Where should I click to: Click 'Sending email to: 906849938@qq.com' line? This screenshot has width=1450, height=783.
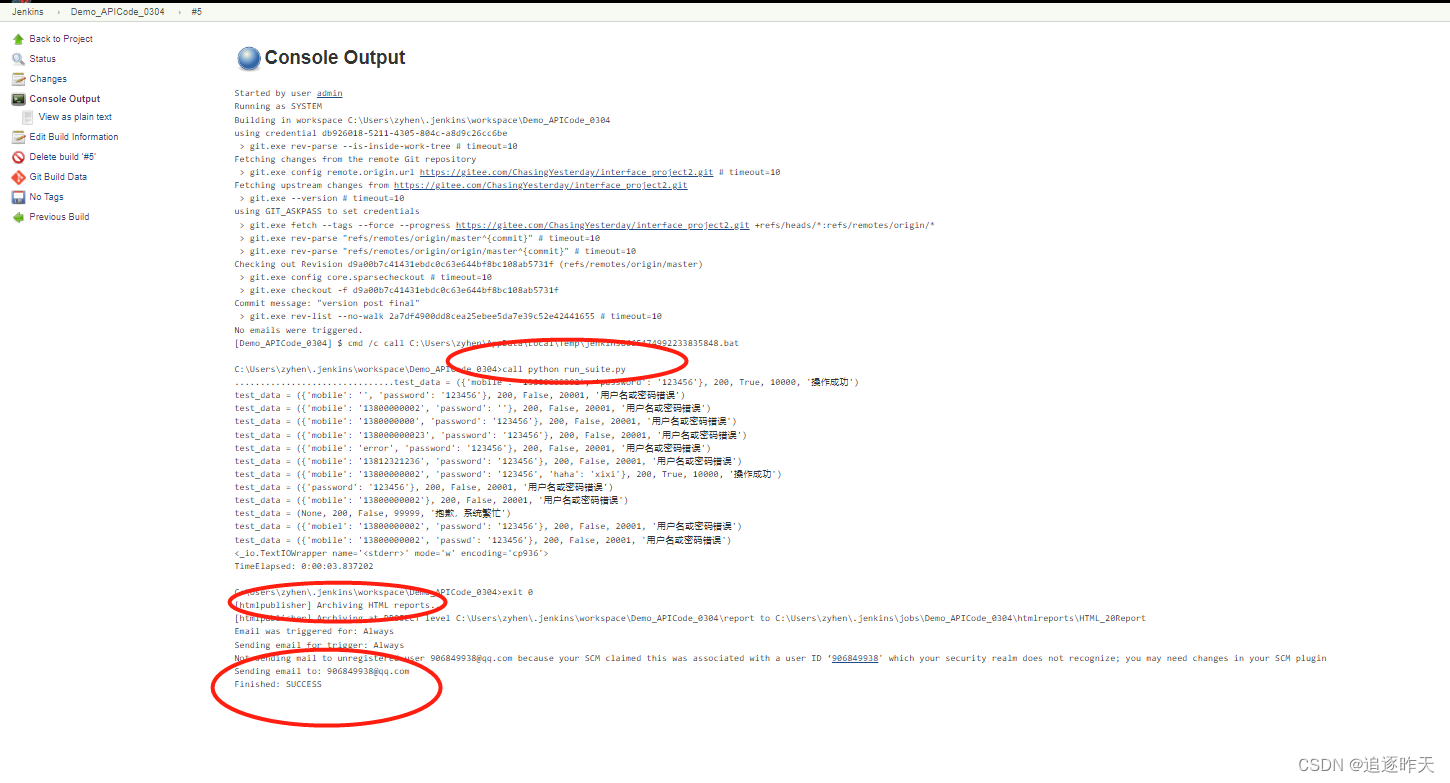[x=322, y=671]
